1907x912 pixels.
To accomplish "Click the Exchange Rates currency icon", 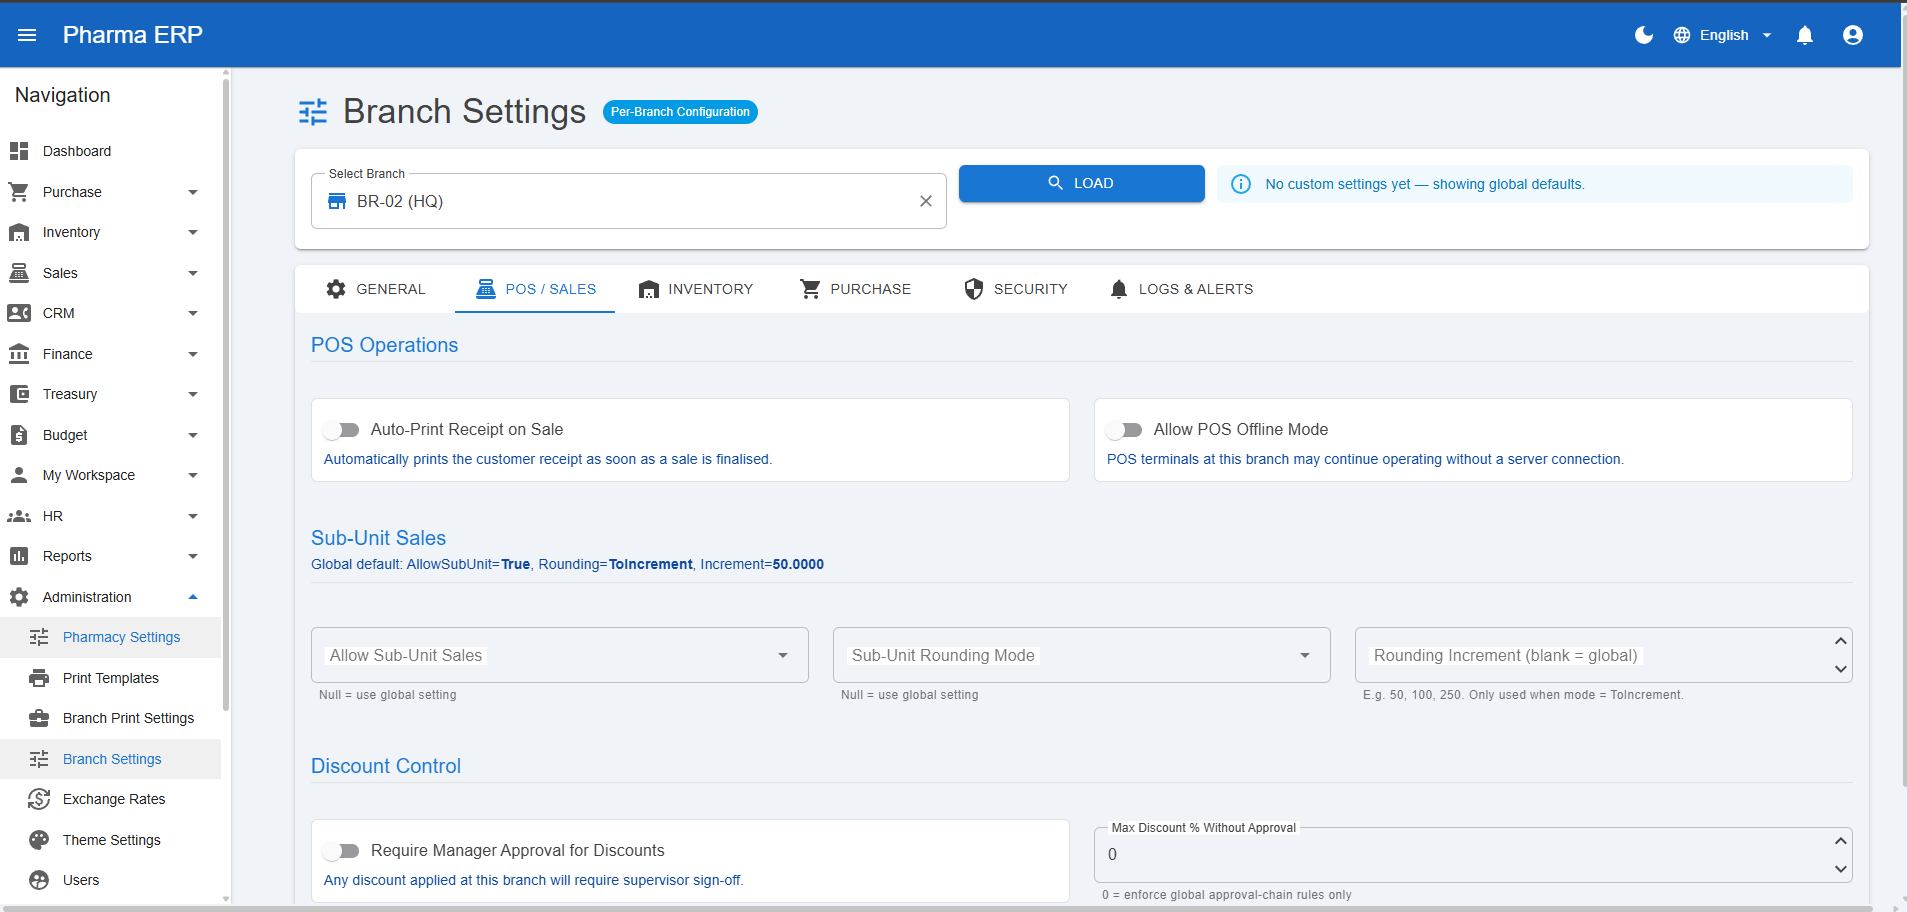I will click(x=38, y=799).
